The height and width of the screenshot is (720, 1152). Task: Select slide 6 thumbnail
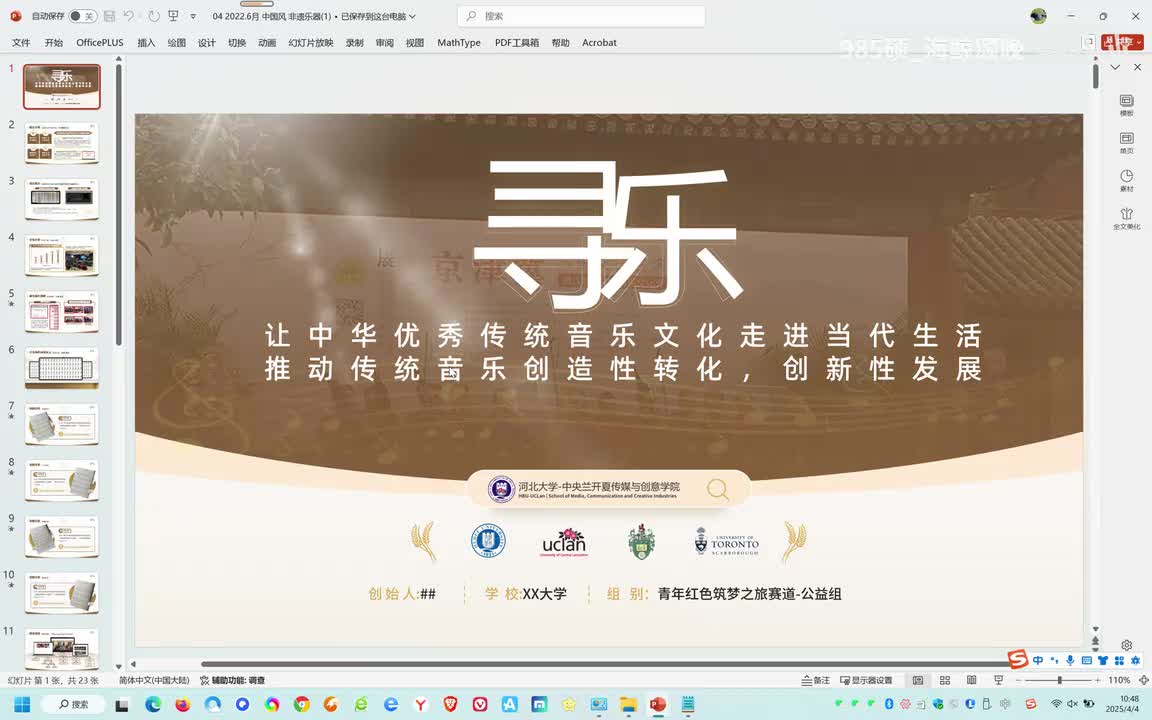[62, 368]
